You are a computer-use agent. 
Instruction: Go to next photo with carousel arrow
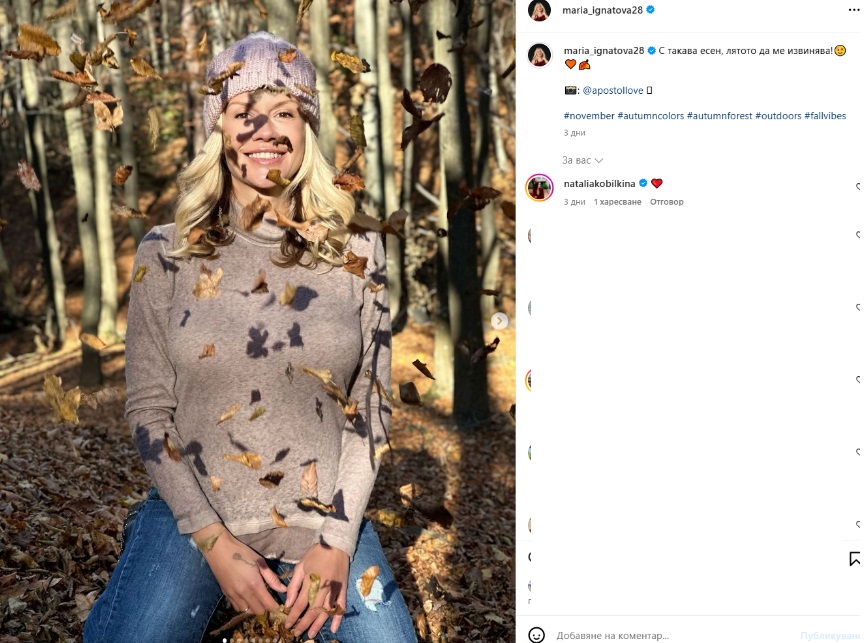coord(499,321)
